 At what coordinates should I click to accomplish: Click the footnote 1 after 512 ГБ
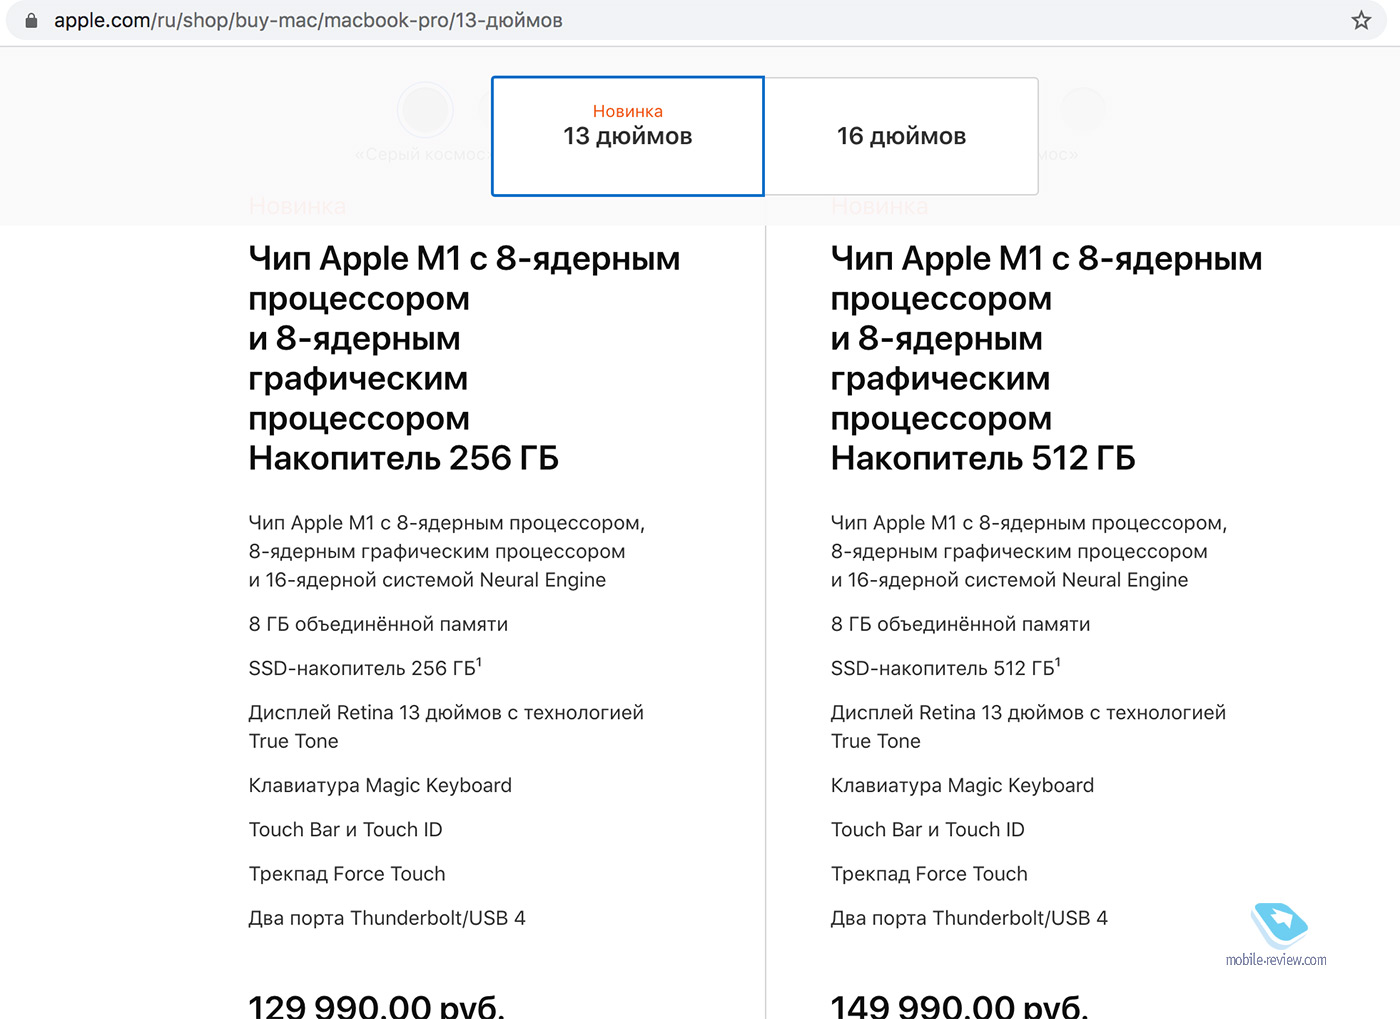click(1058, 662)
